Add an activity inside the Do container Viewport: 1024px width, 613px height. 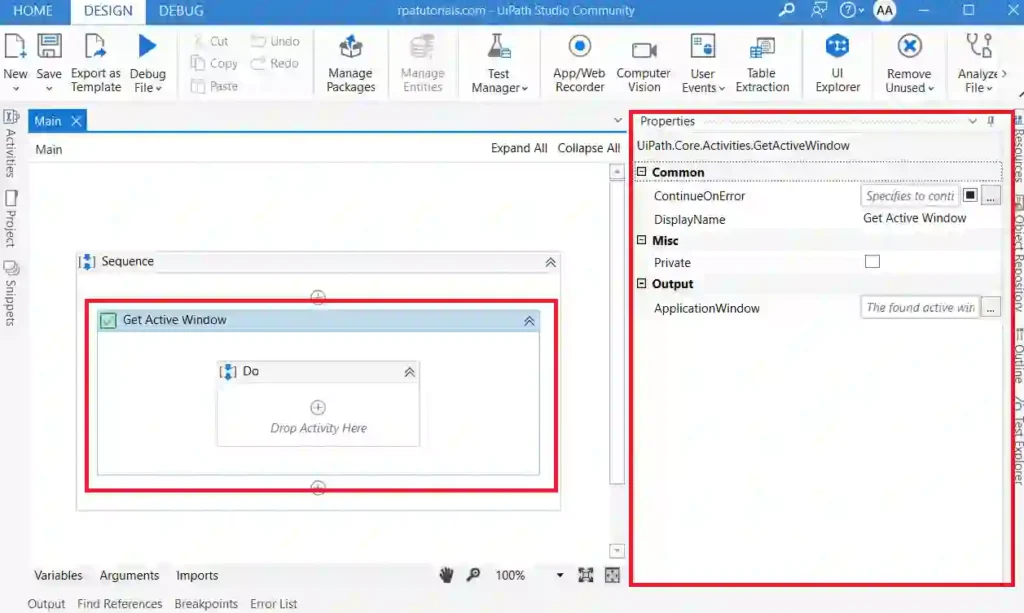tap(318, 407)
